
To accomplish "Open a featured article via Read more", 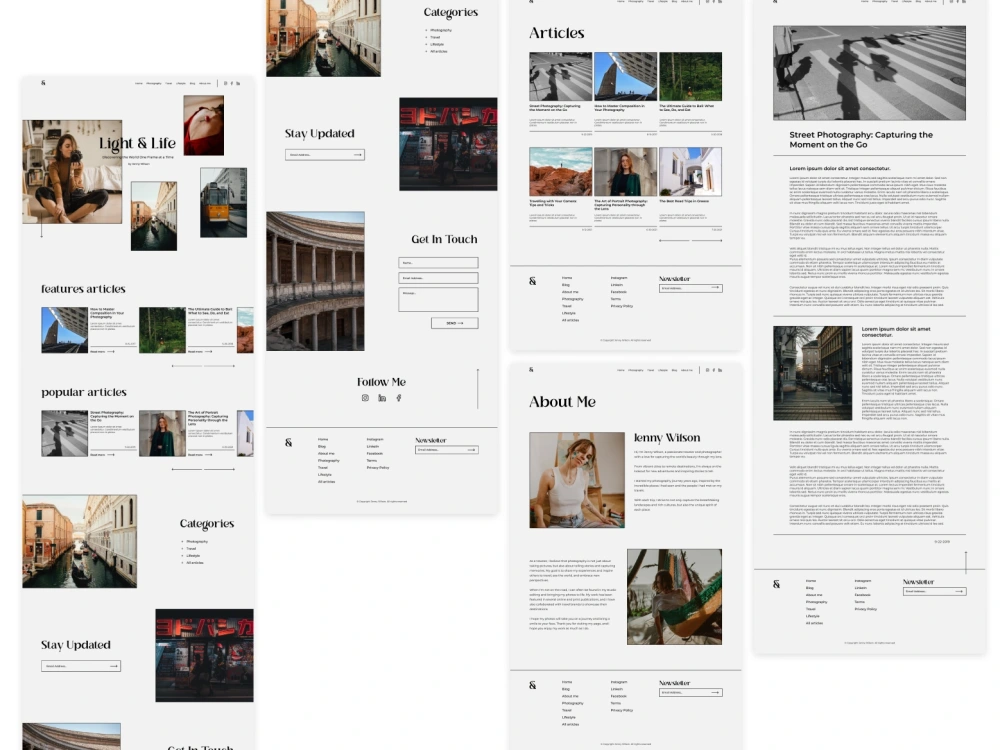I will tap(97, 352).
